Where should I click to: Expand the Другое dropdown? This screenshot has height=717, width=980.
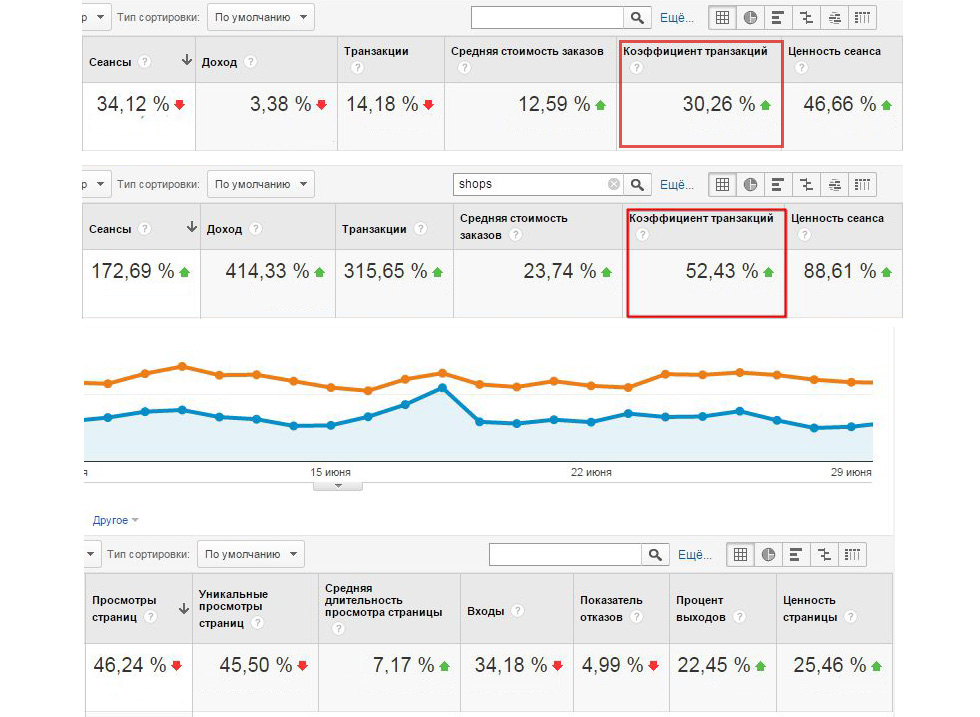click(115, 520)
